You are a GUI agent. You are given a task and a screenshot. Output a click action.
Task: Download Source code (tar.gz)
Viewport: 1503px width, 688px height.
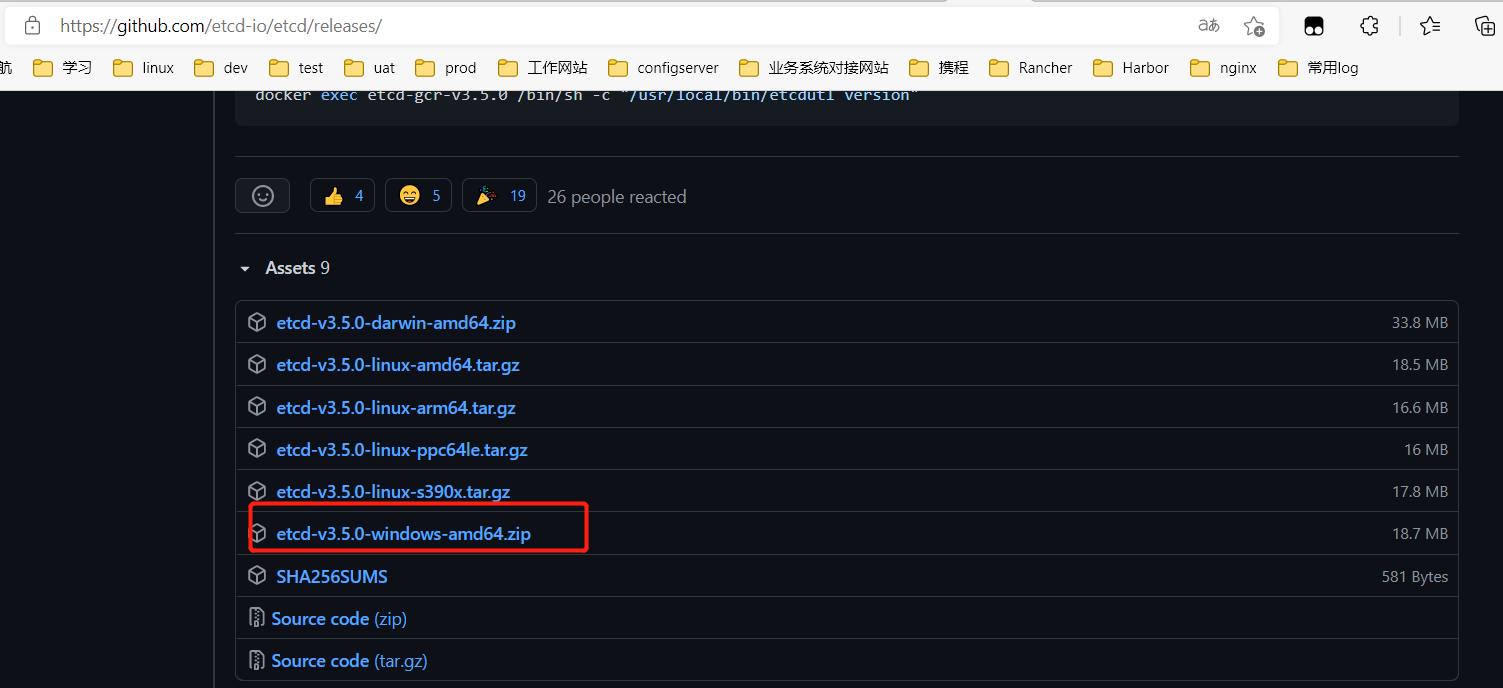pos(349,661)
